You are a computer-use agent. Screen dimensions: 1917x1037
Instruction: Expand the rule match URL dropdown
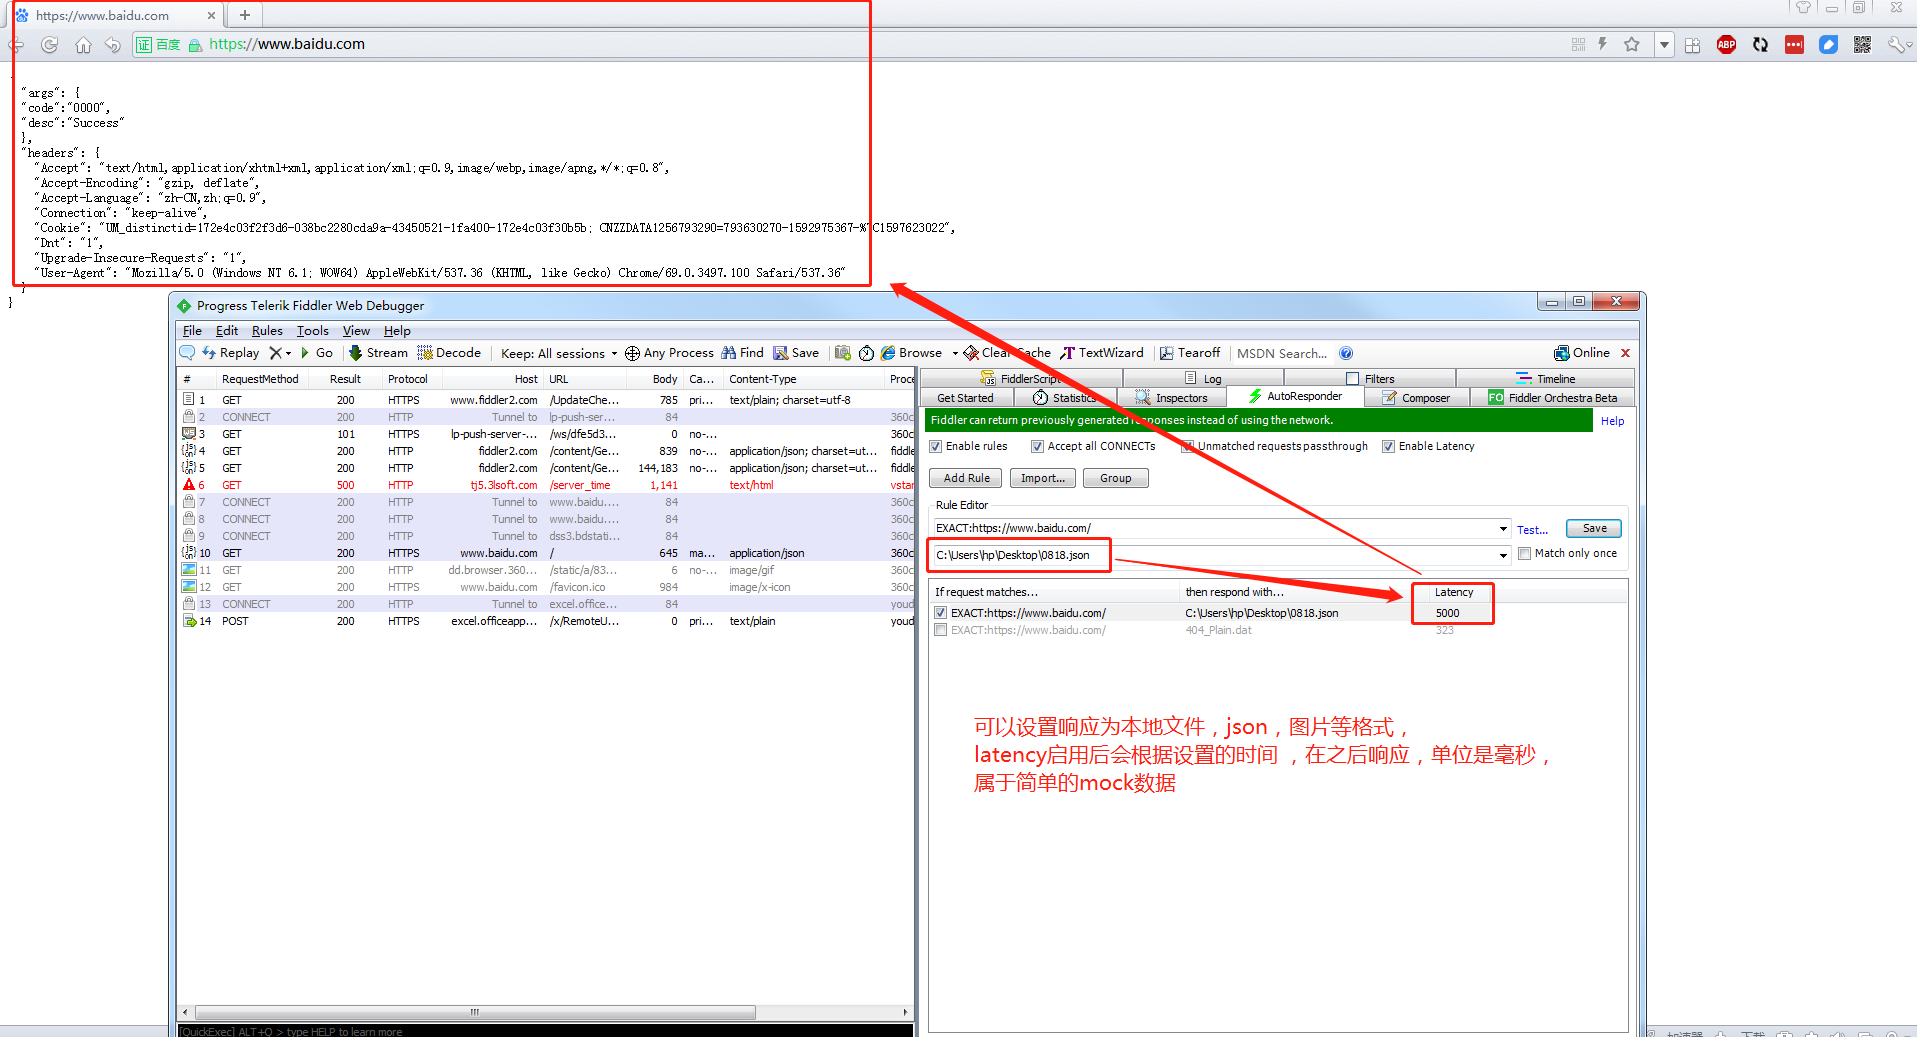click(1503, 529)
